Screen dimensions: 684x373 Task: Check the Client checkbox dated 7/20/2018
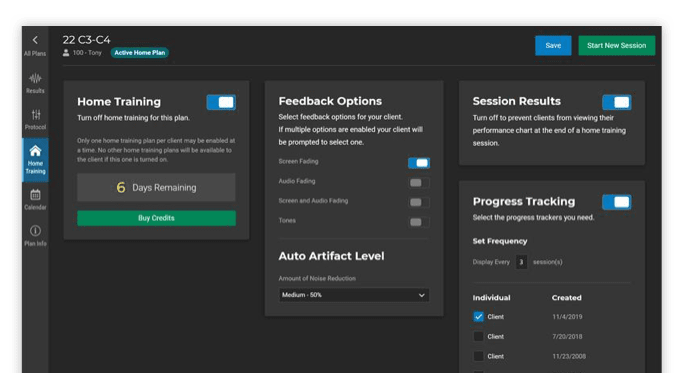pyautogui.click(x=479, y=336)
